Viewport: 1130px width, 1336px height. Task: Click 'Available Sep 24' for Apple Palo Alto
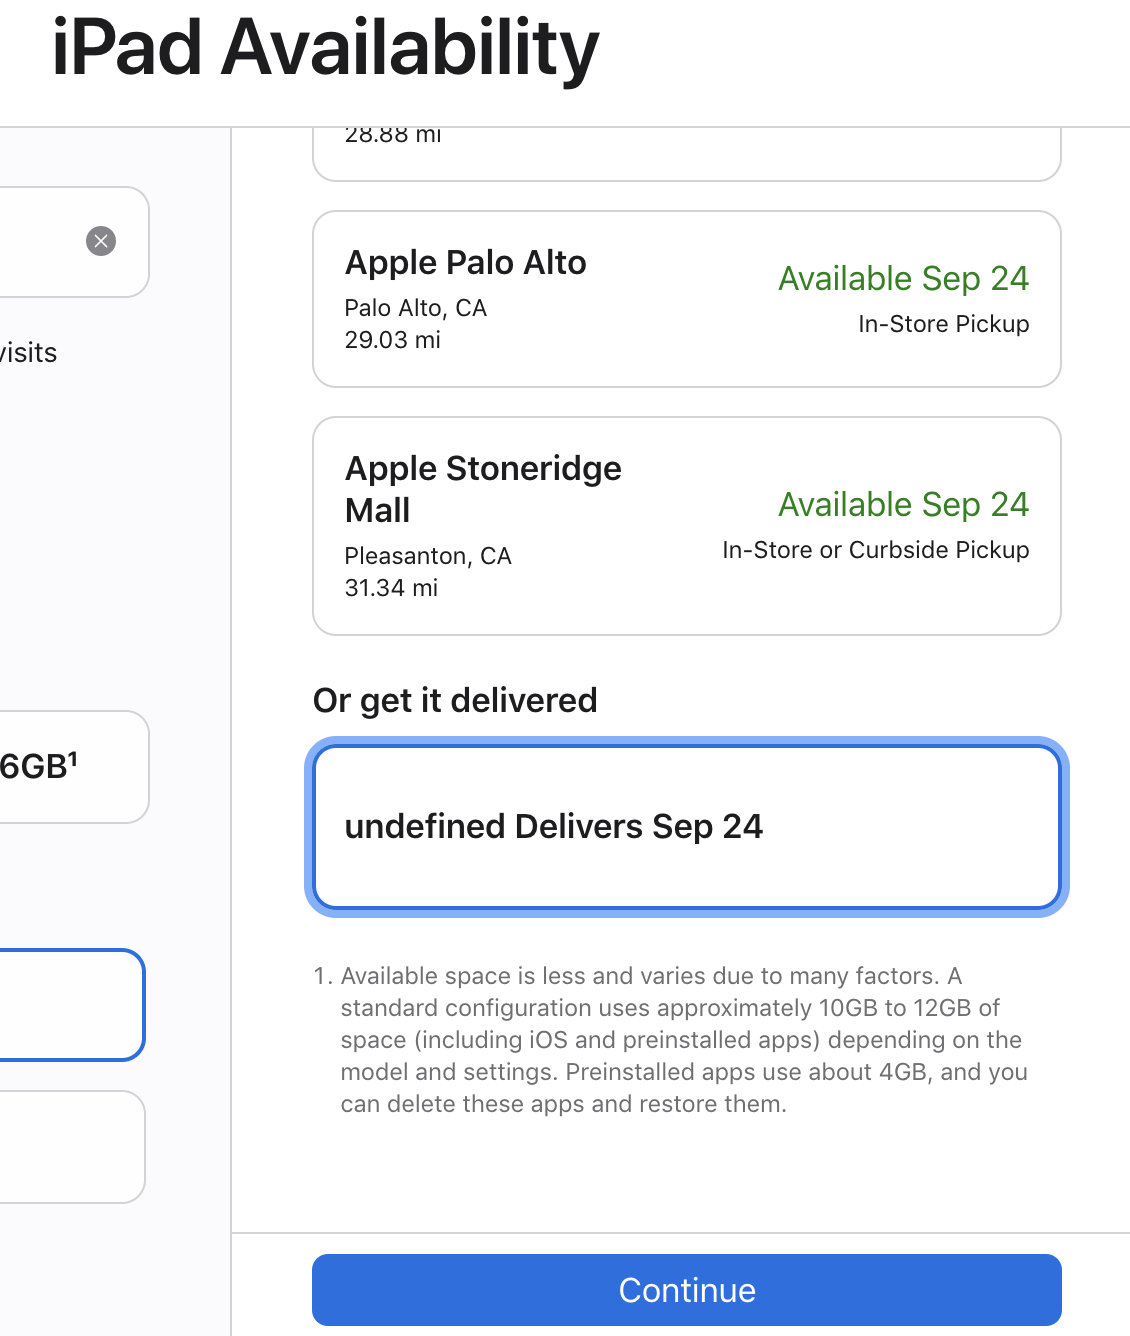point(903,278)
